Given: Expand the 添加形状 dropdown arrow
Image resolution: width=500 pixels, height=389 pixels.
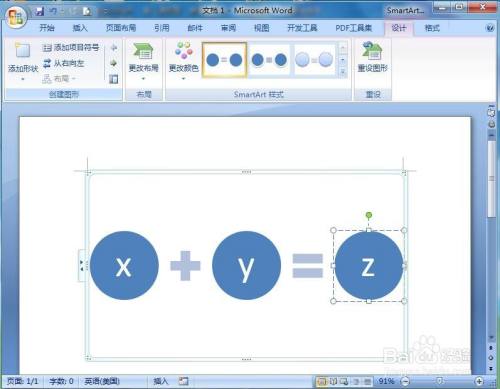Looking at the screenshot, I should tap(23, 79).
